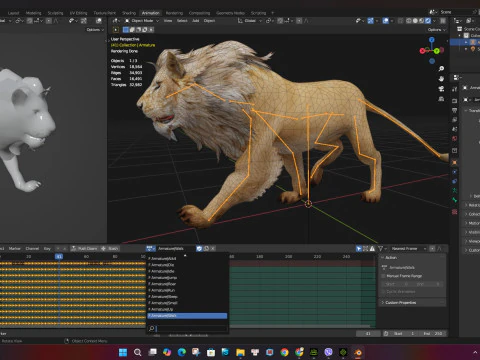This screenshot has height=360, width=480.
Task: Open the viewport View menu
Action: pos(168,21)
